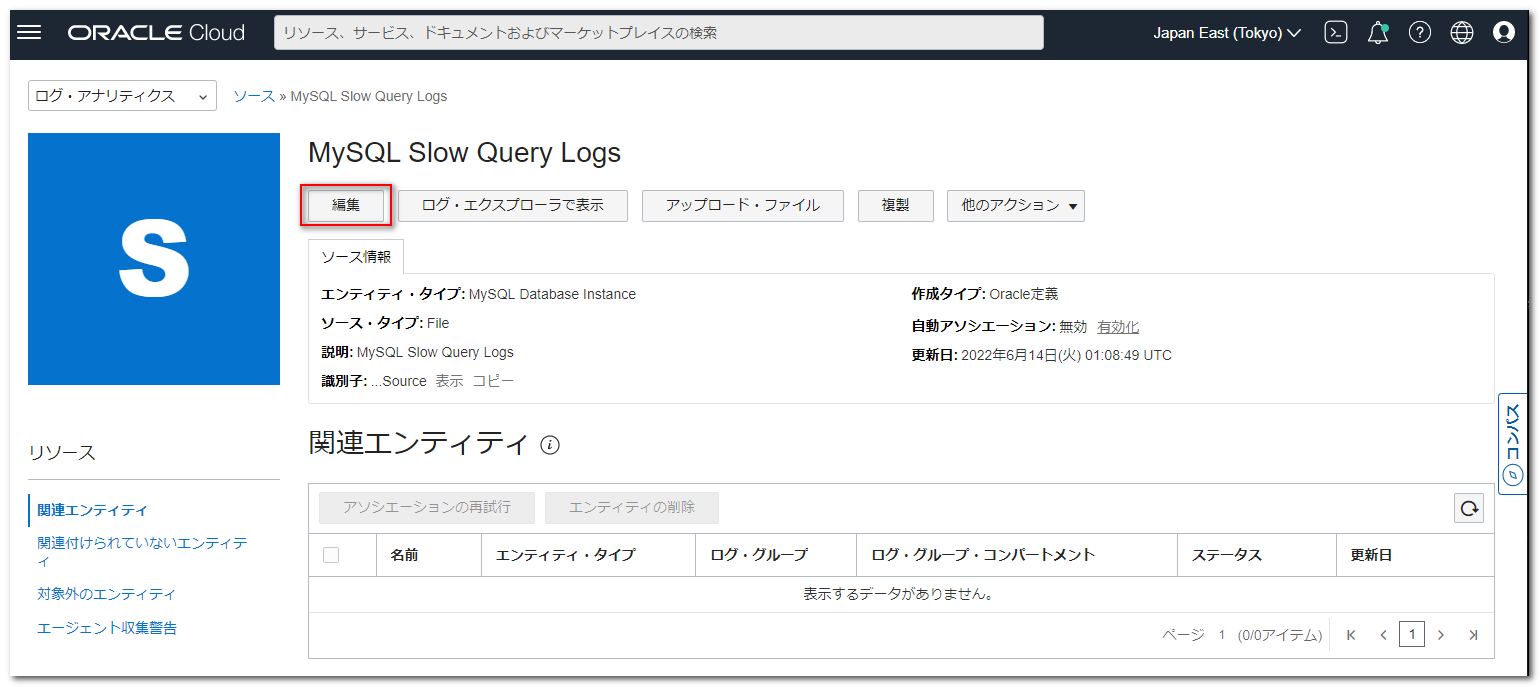The image size is (1540, 687).
Task: Open the notifications bell
Action: pyautogui.click(x=1378, y=33)
